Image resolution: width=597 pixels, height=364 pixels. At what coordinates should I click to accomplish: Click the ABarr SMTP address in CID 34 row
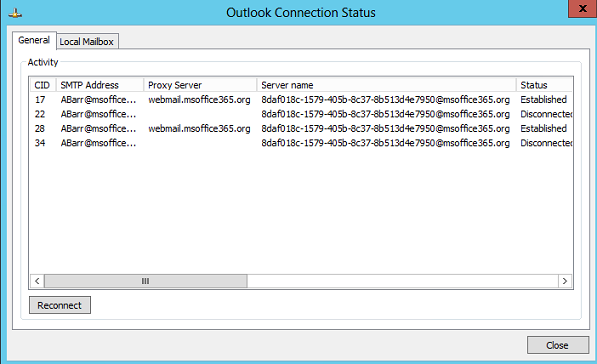(98, 143)
